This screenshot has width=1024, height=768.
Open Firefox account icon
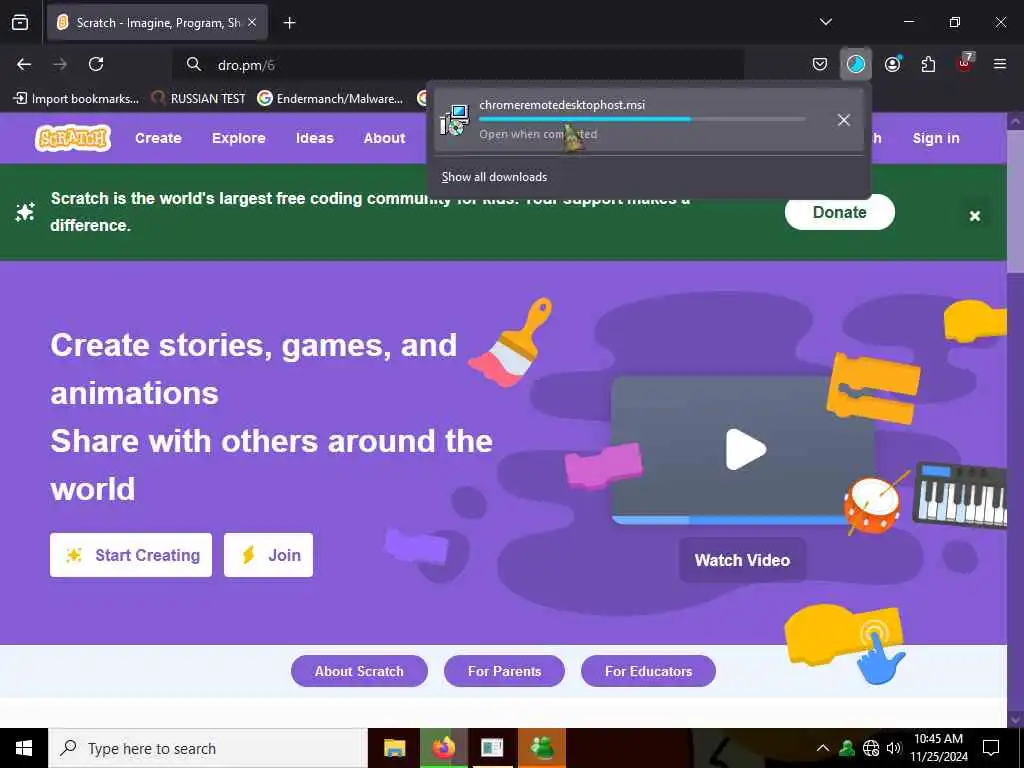coord(892,64)
